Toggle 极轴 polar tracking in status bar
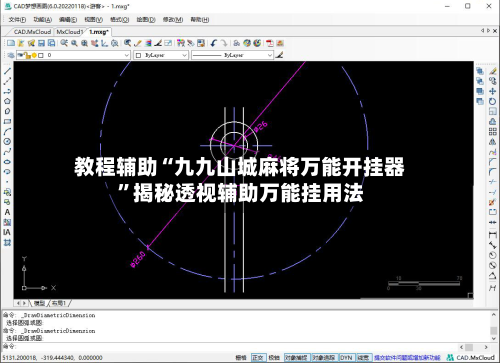Screen dimensions: 500x363 (274, 358)
